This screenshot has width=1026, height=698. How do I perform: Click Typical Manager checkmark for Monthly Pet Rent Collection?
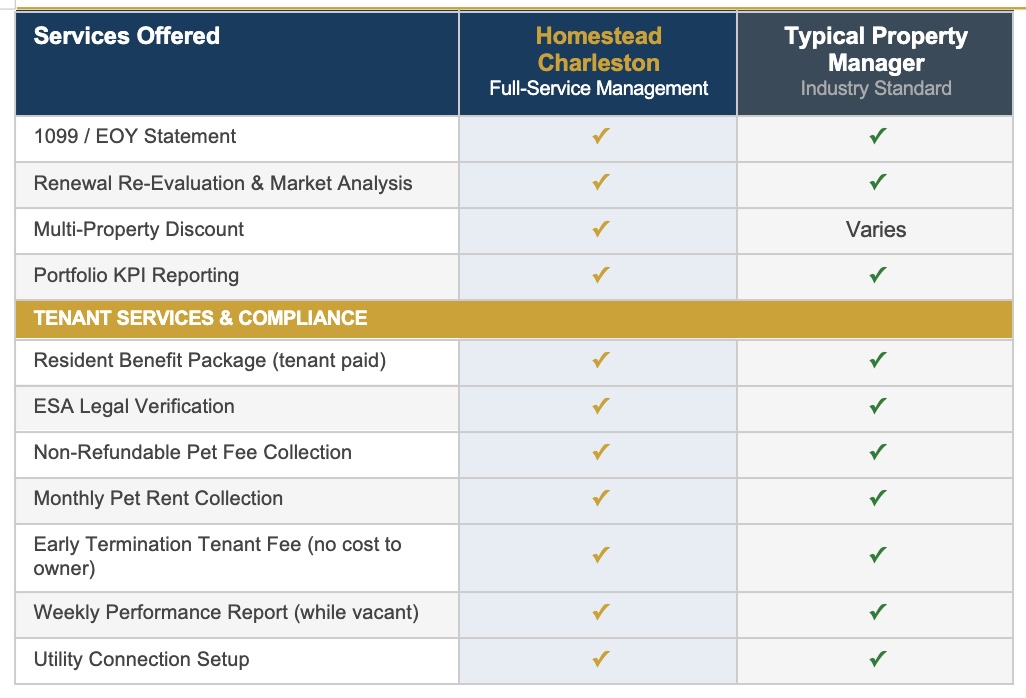pos(877,498)
